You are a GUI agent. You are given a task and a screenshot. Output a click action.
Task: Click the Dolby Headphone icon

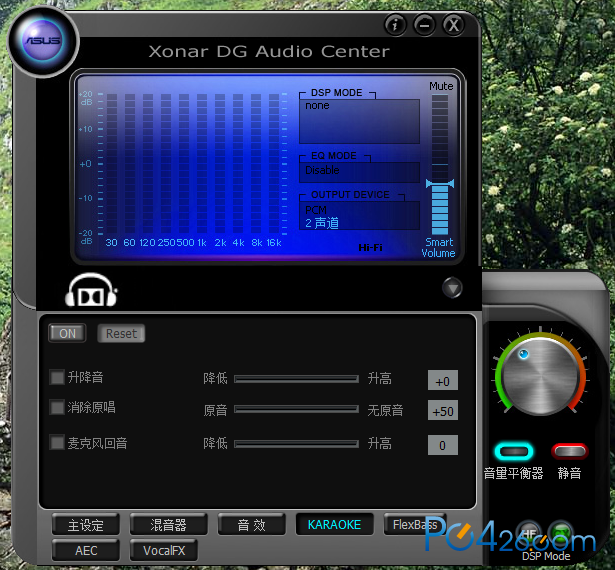click(x=91, y=291)
